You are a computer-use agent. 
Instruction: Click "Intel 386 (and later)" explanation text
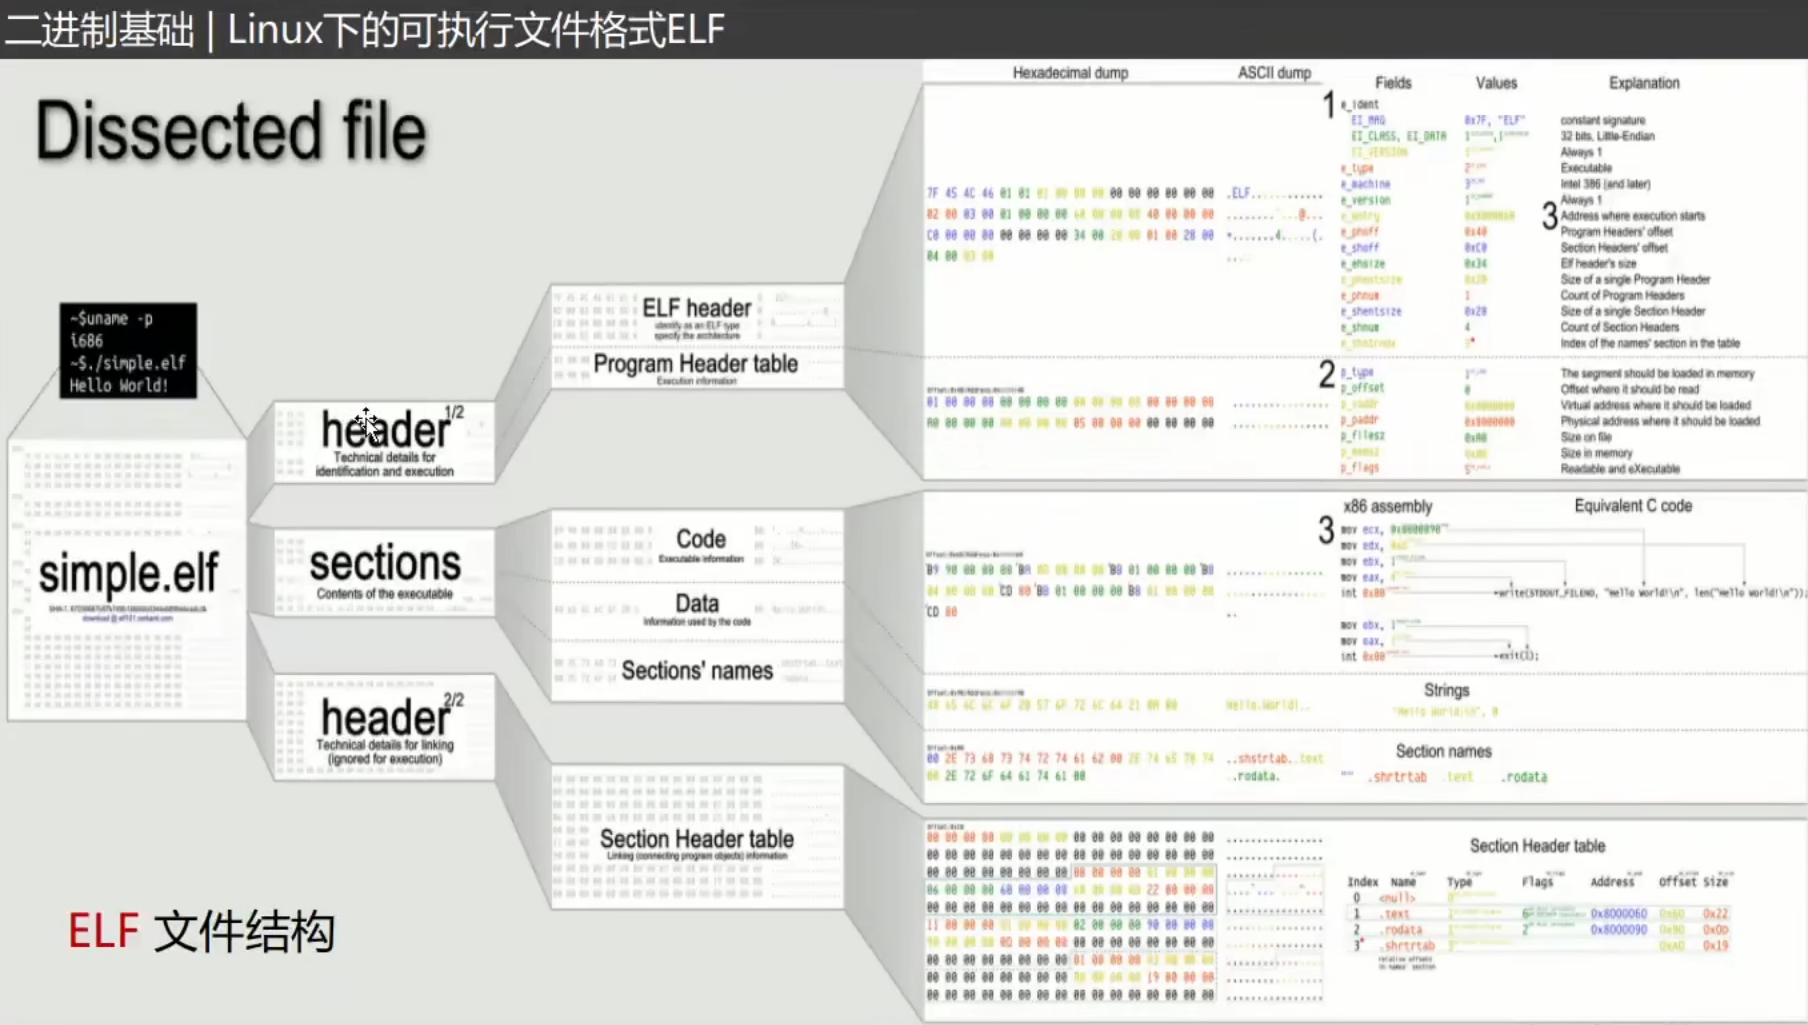[1605, 184]
